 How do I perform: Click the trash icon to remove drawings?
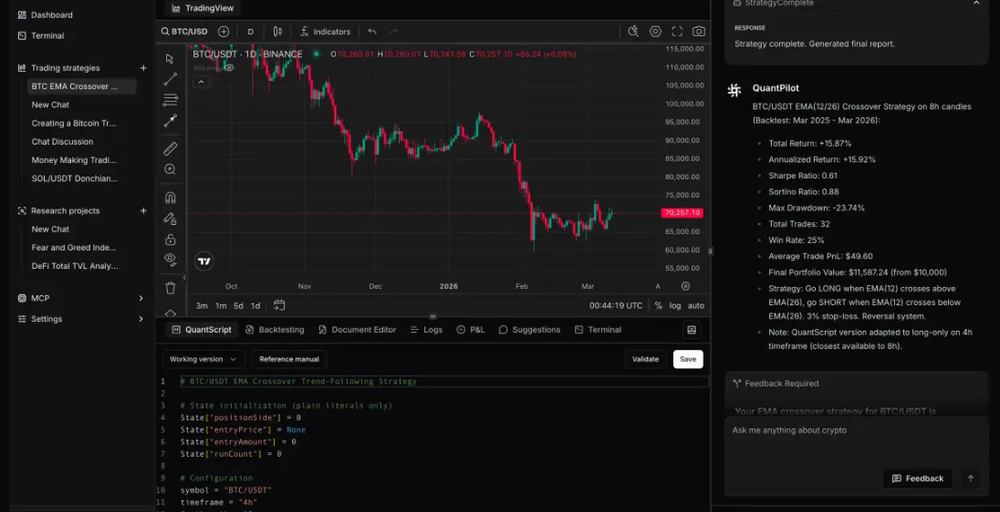click(170, 288)
